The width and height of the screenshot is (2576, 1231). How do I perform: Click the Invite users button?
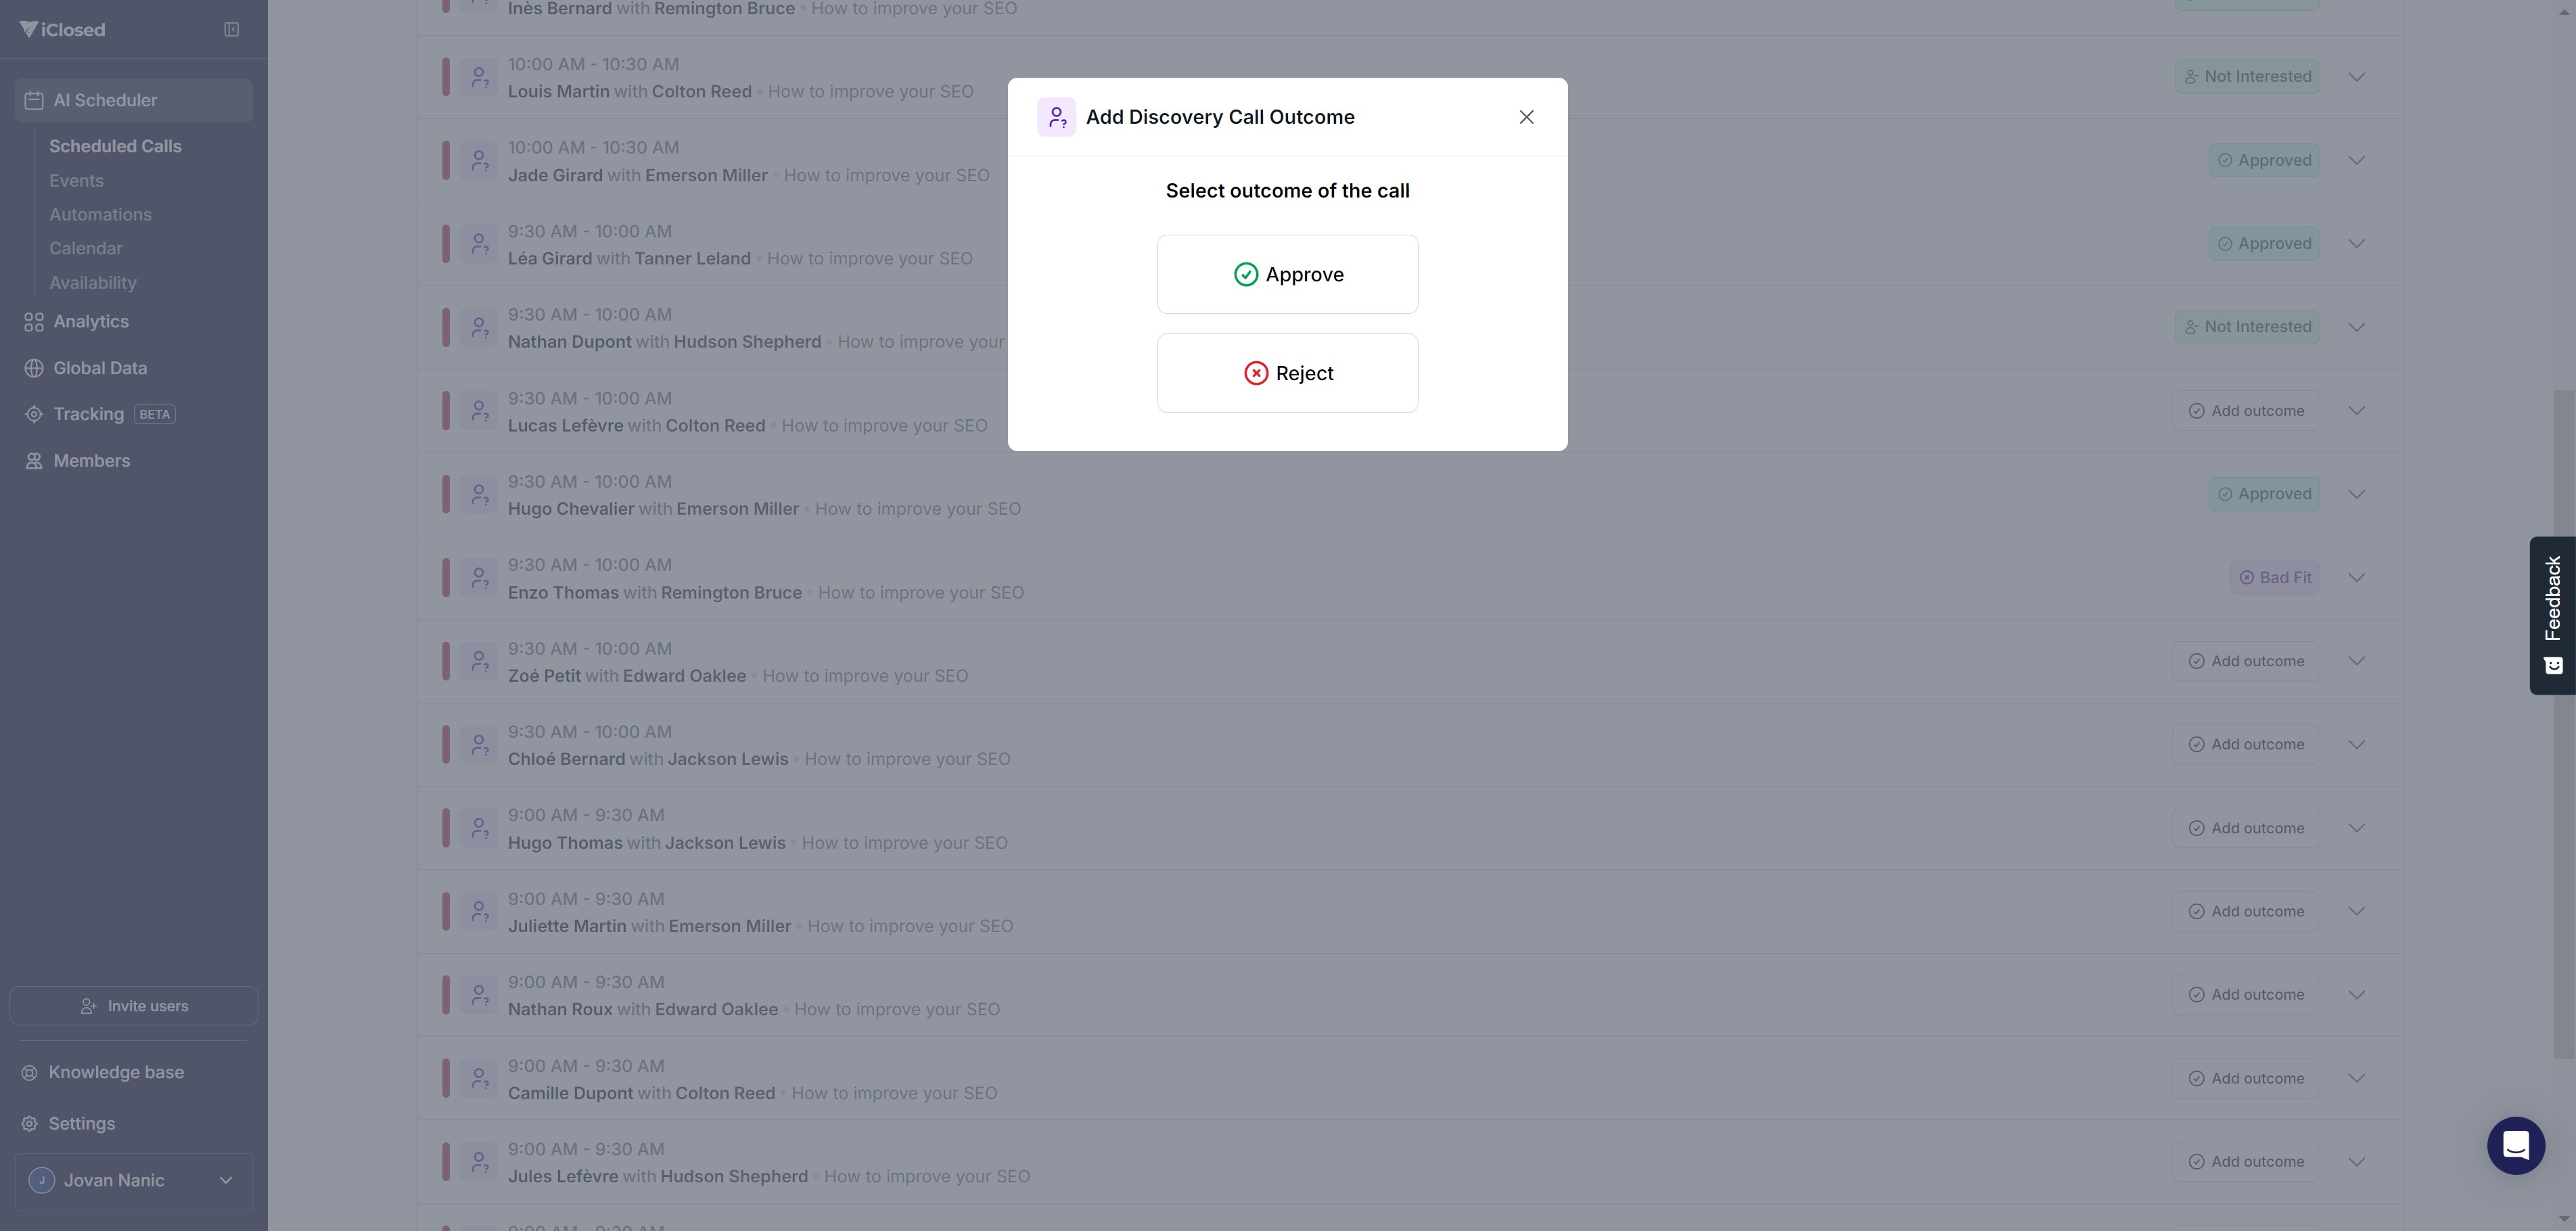point(134,1006)
